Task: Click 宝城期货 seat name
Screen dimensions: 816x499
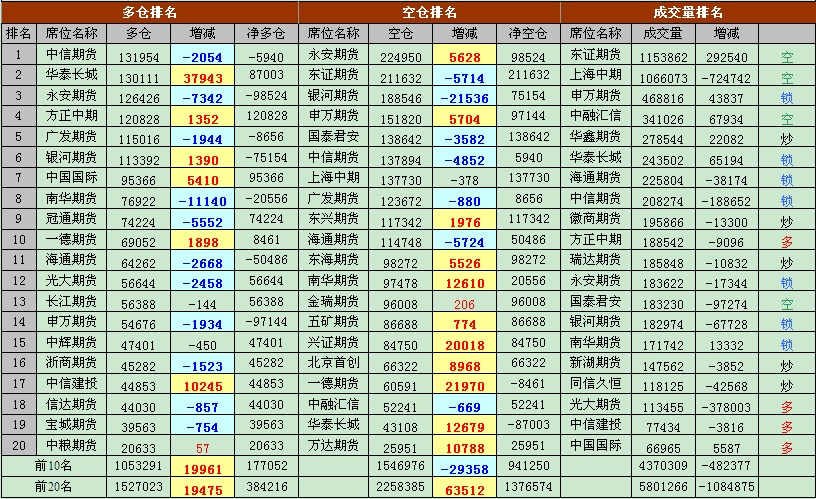Action: pos(71,425)
